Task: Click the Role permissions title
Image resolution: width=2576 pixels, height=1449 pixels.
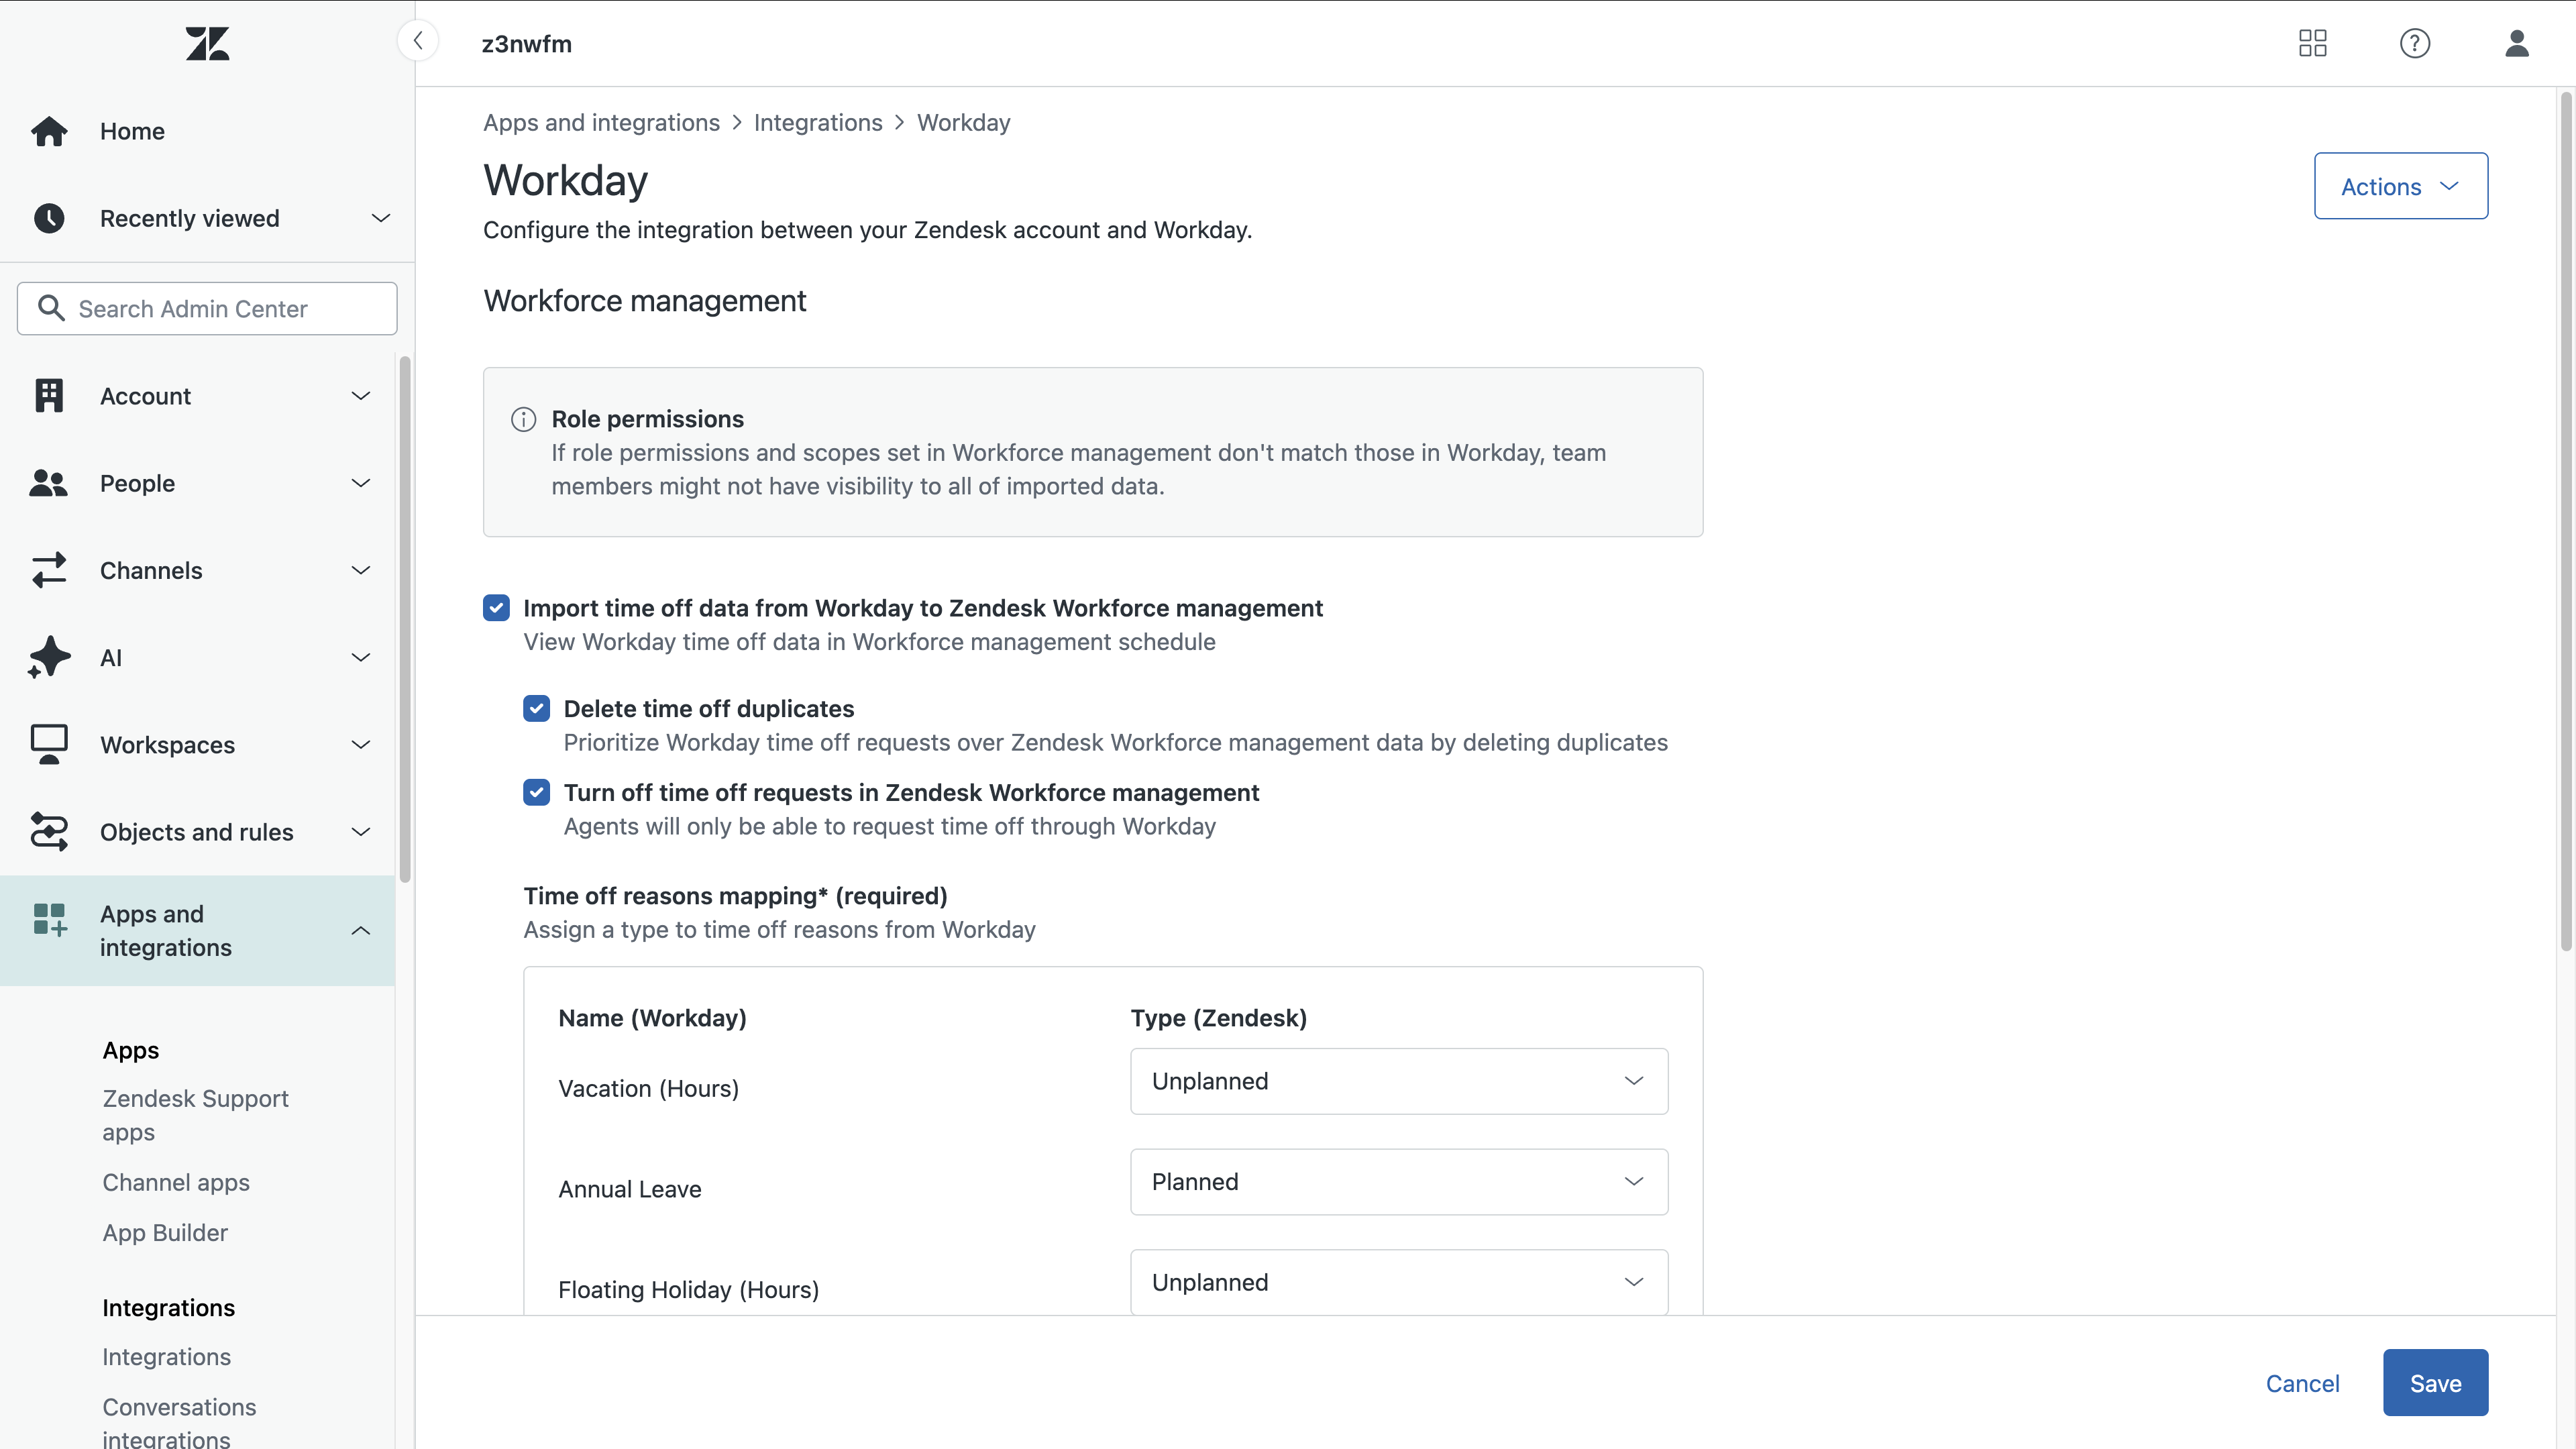Action: click(x=647, y=419)
